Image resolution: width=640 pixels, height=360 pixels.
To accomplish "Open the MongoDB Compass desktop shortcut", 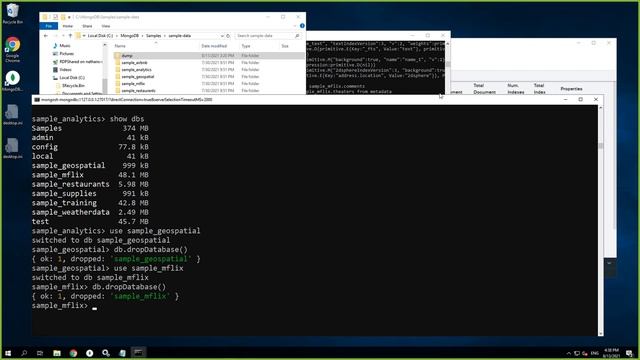I will coord(12,81).
